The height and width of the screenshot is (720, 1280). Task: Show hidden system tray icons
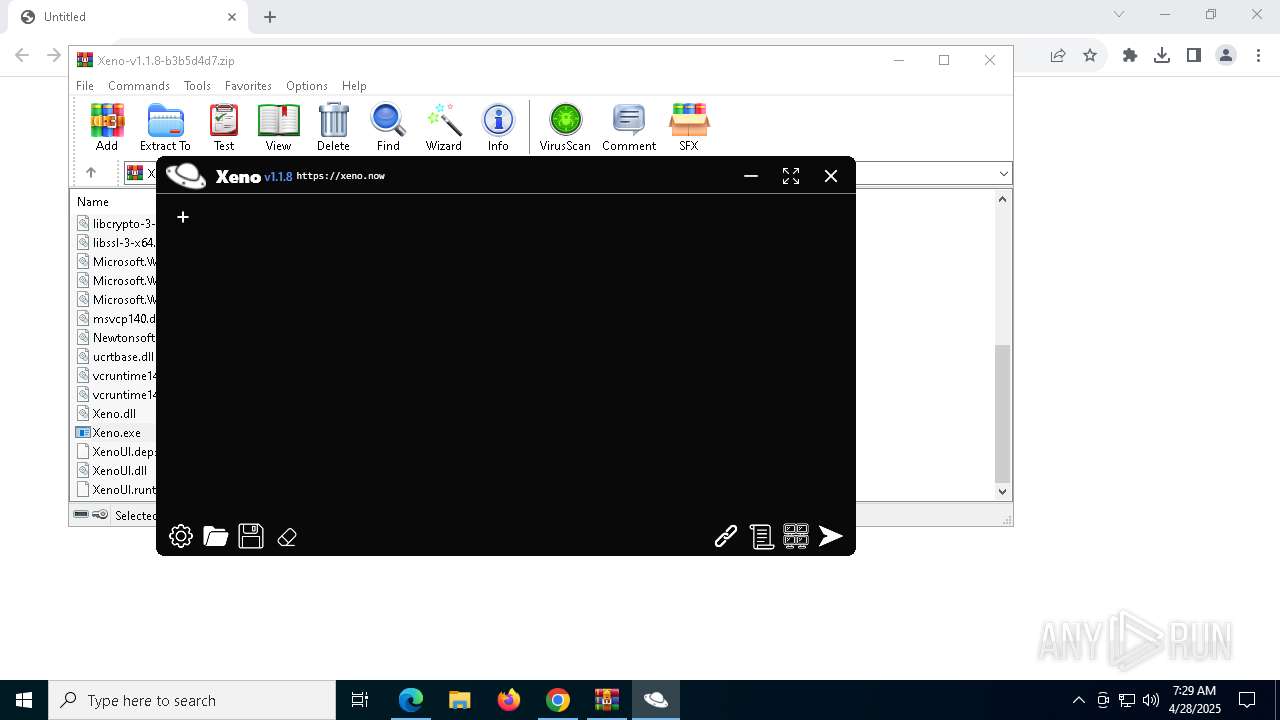pyautogui.click(x=1079, y=700)
